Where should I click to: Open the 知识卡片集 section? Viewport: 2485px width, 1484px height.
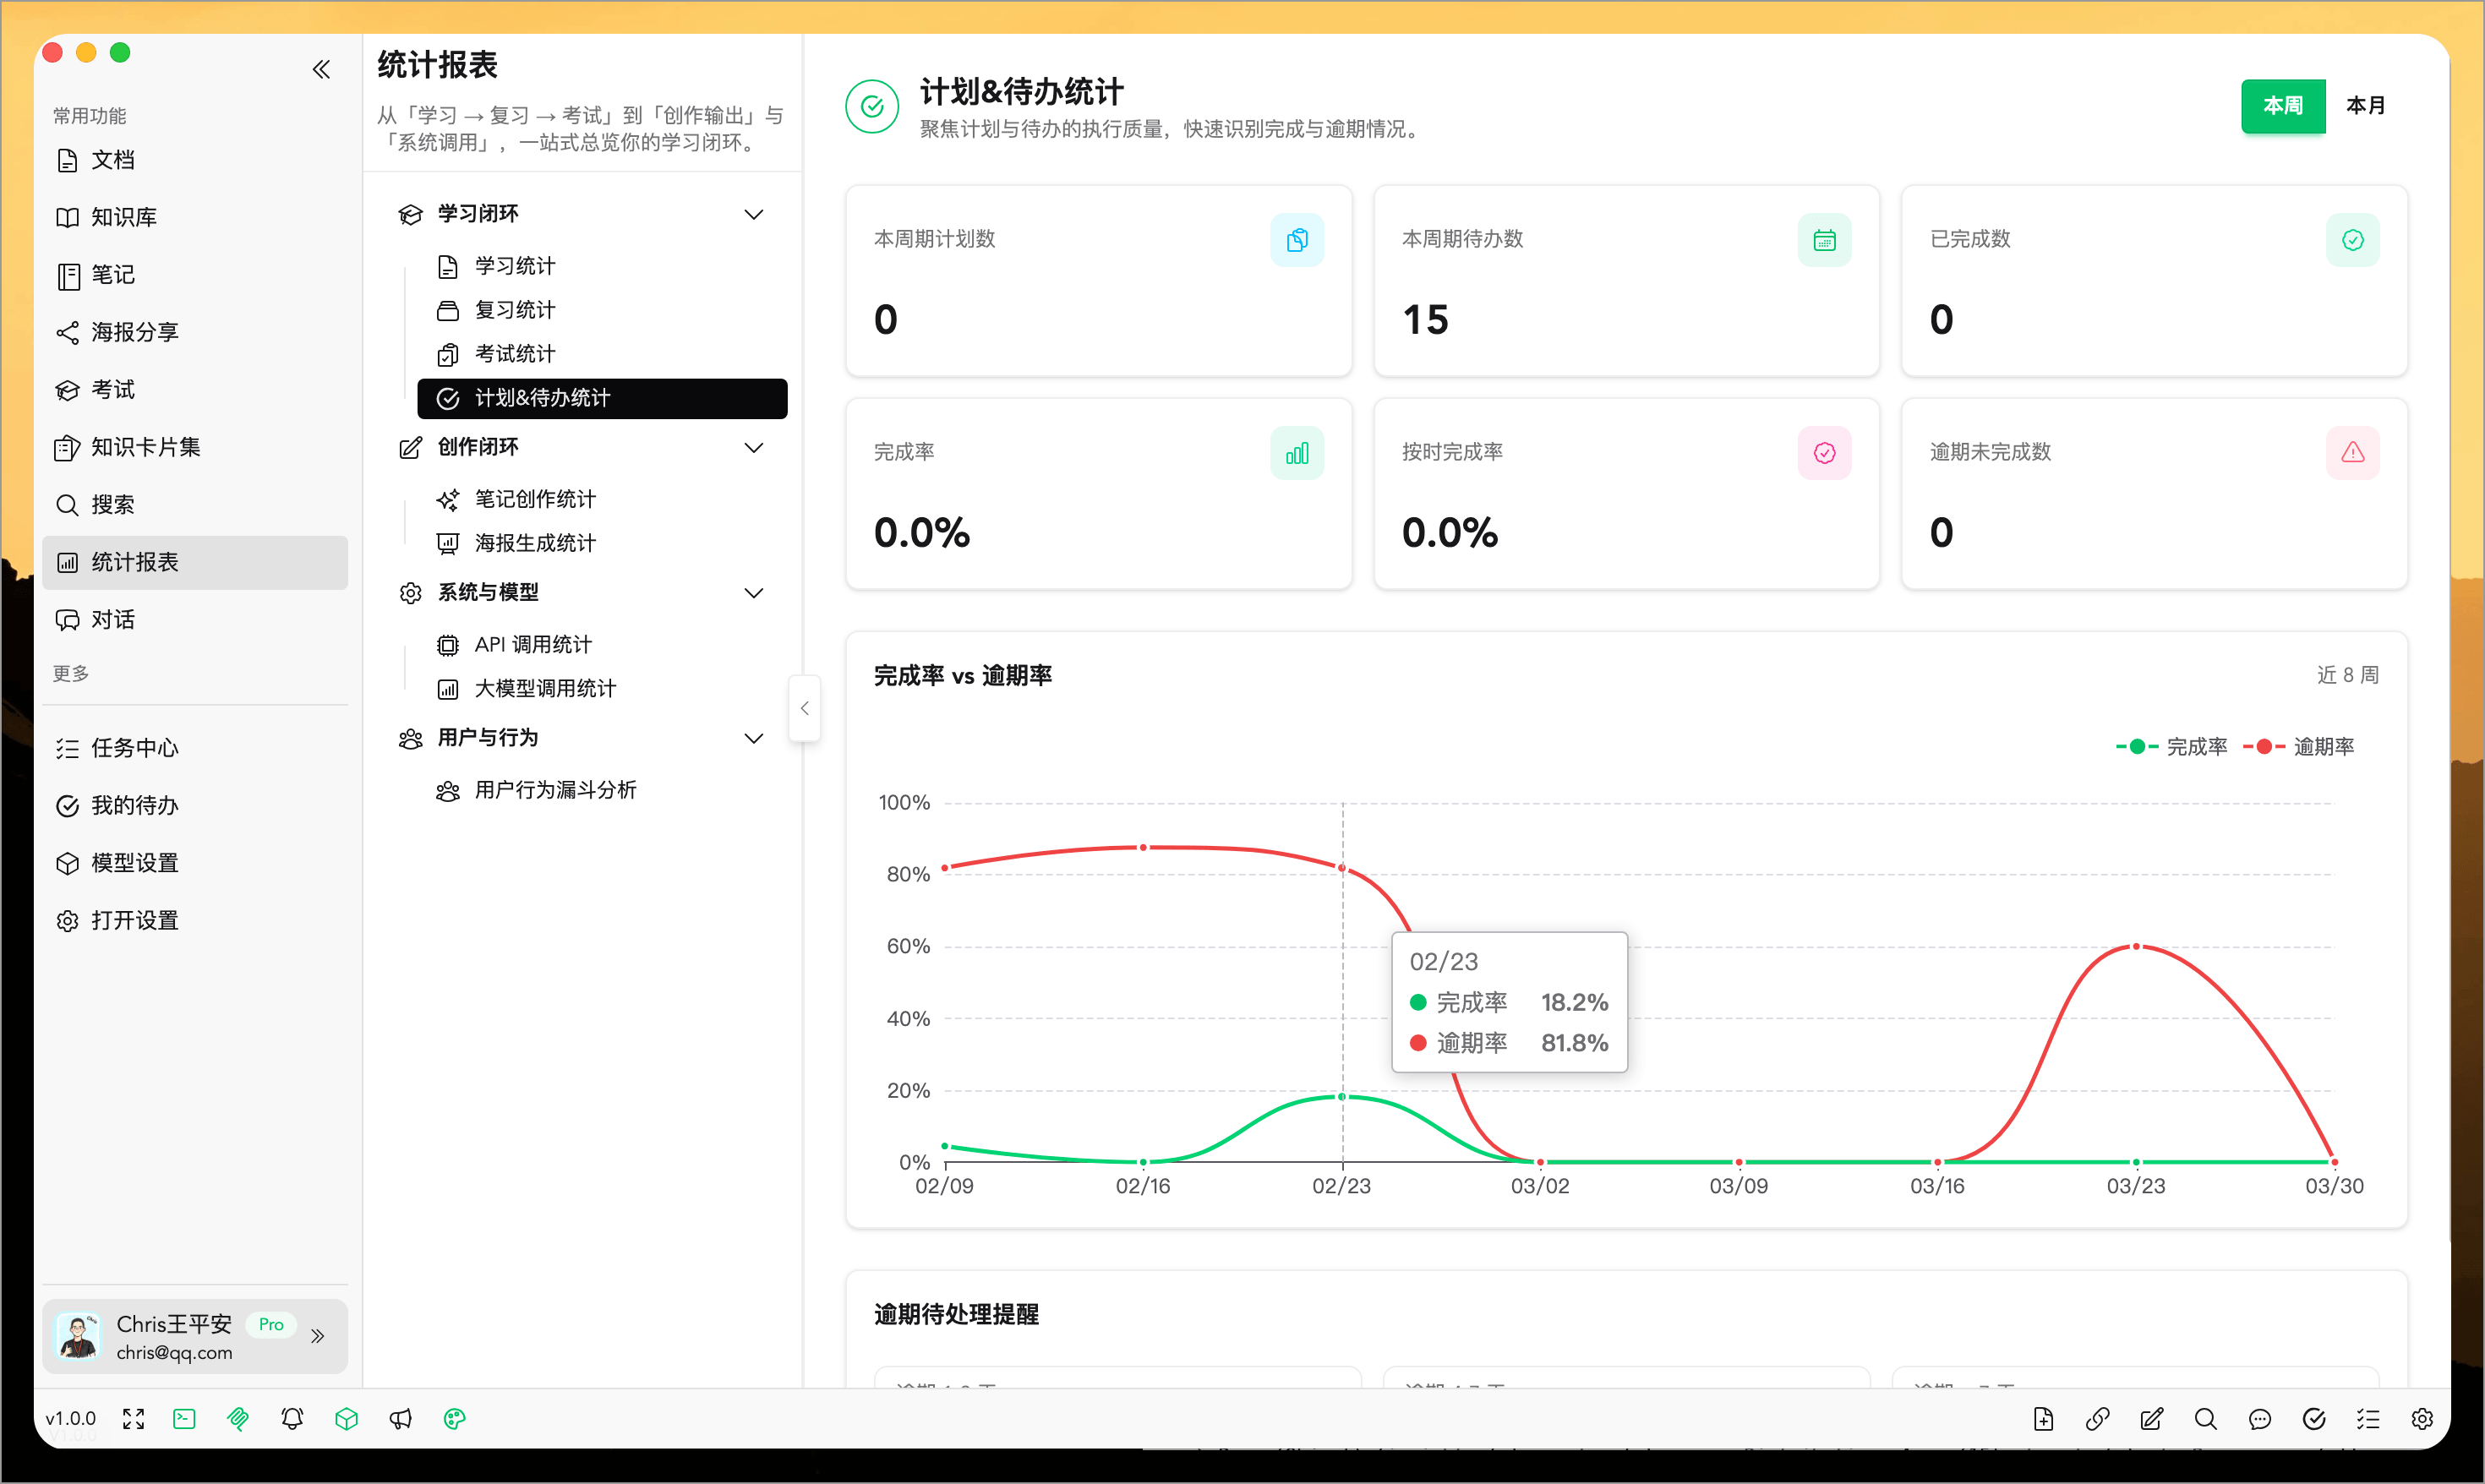pyautogui.click(x=145, y=447)
